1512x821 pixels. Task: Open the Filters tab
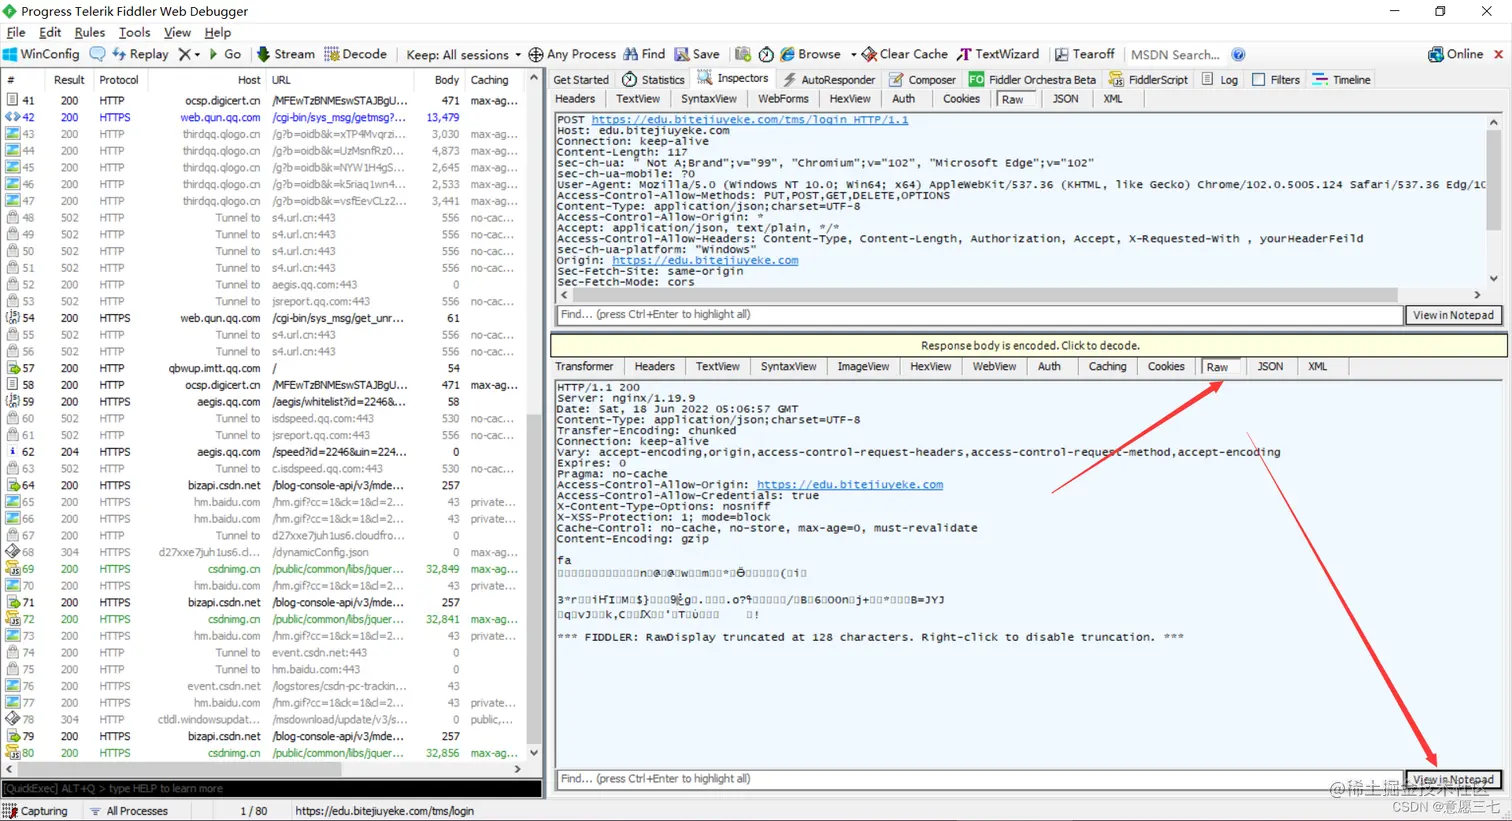[1276, 79]
